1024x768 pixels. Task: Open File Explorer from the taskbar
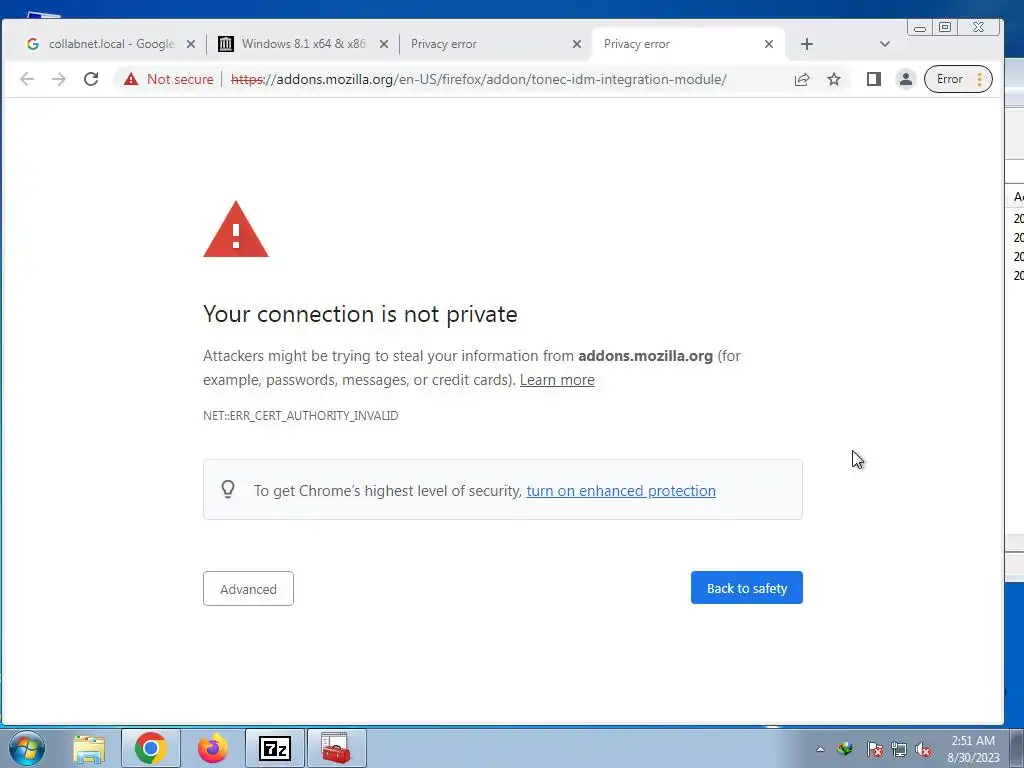[x=89, y=748]
